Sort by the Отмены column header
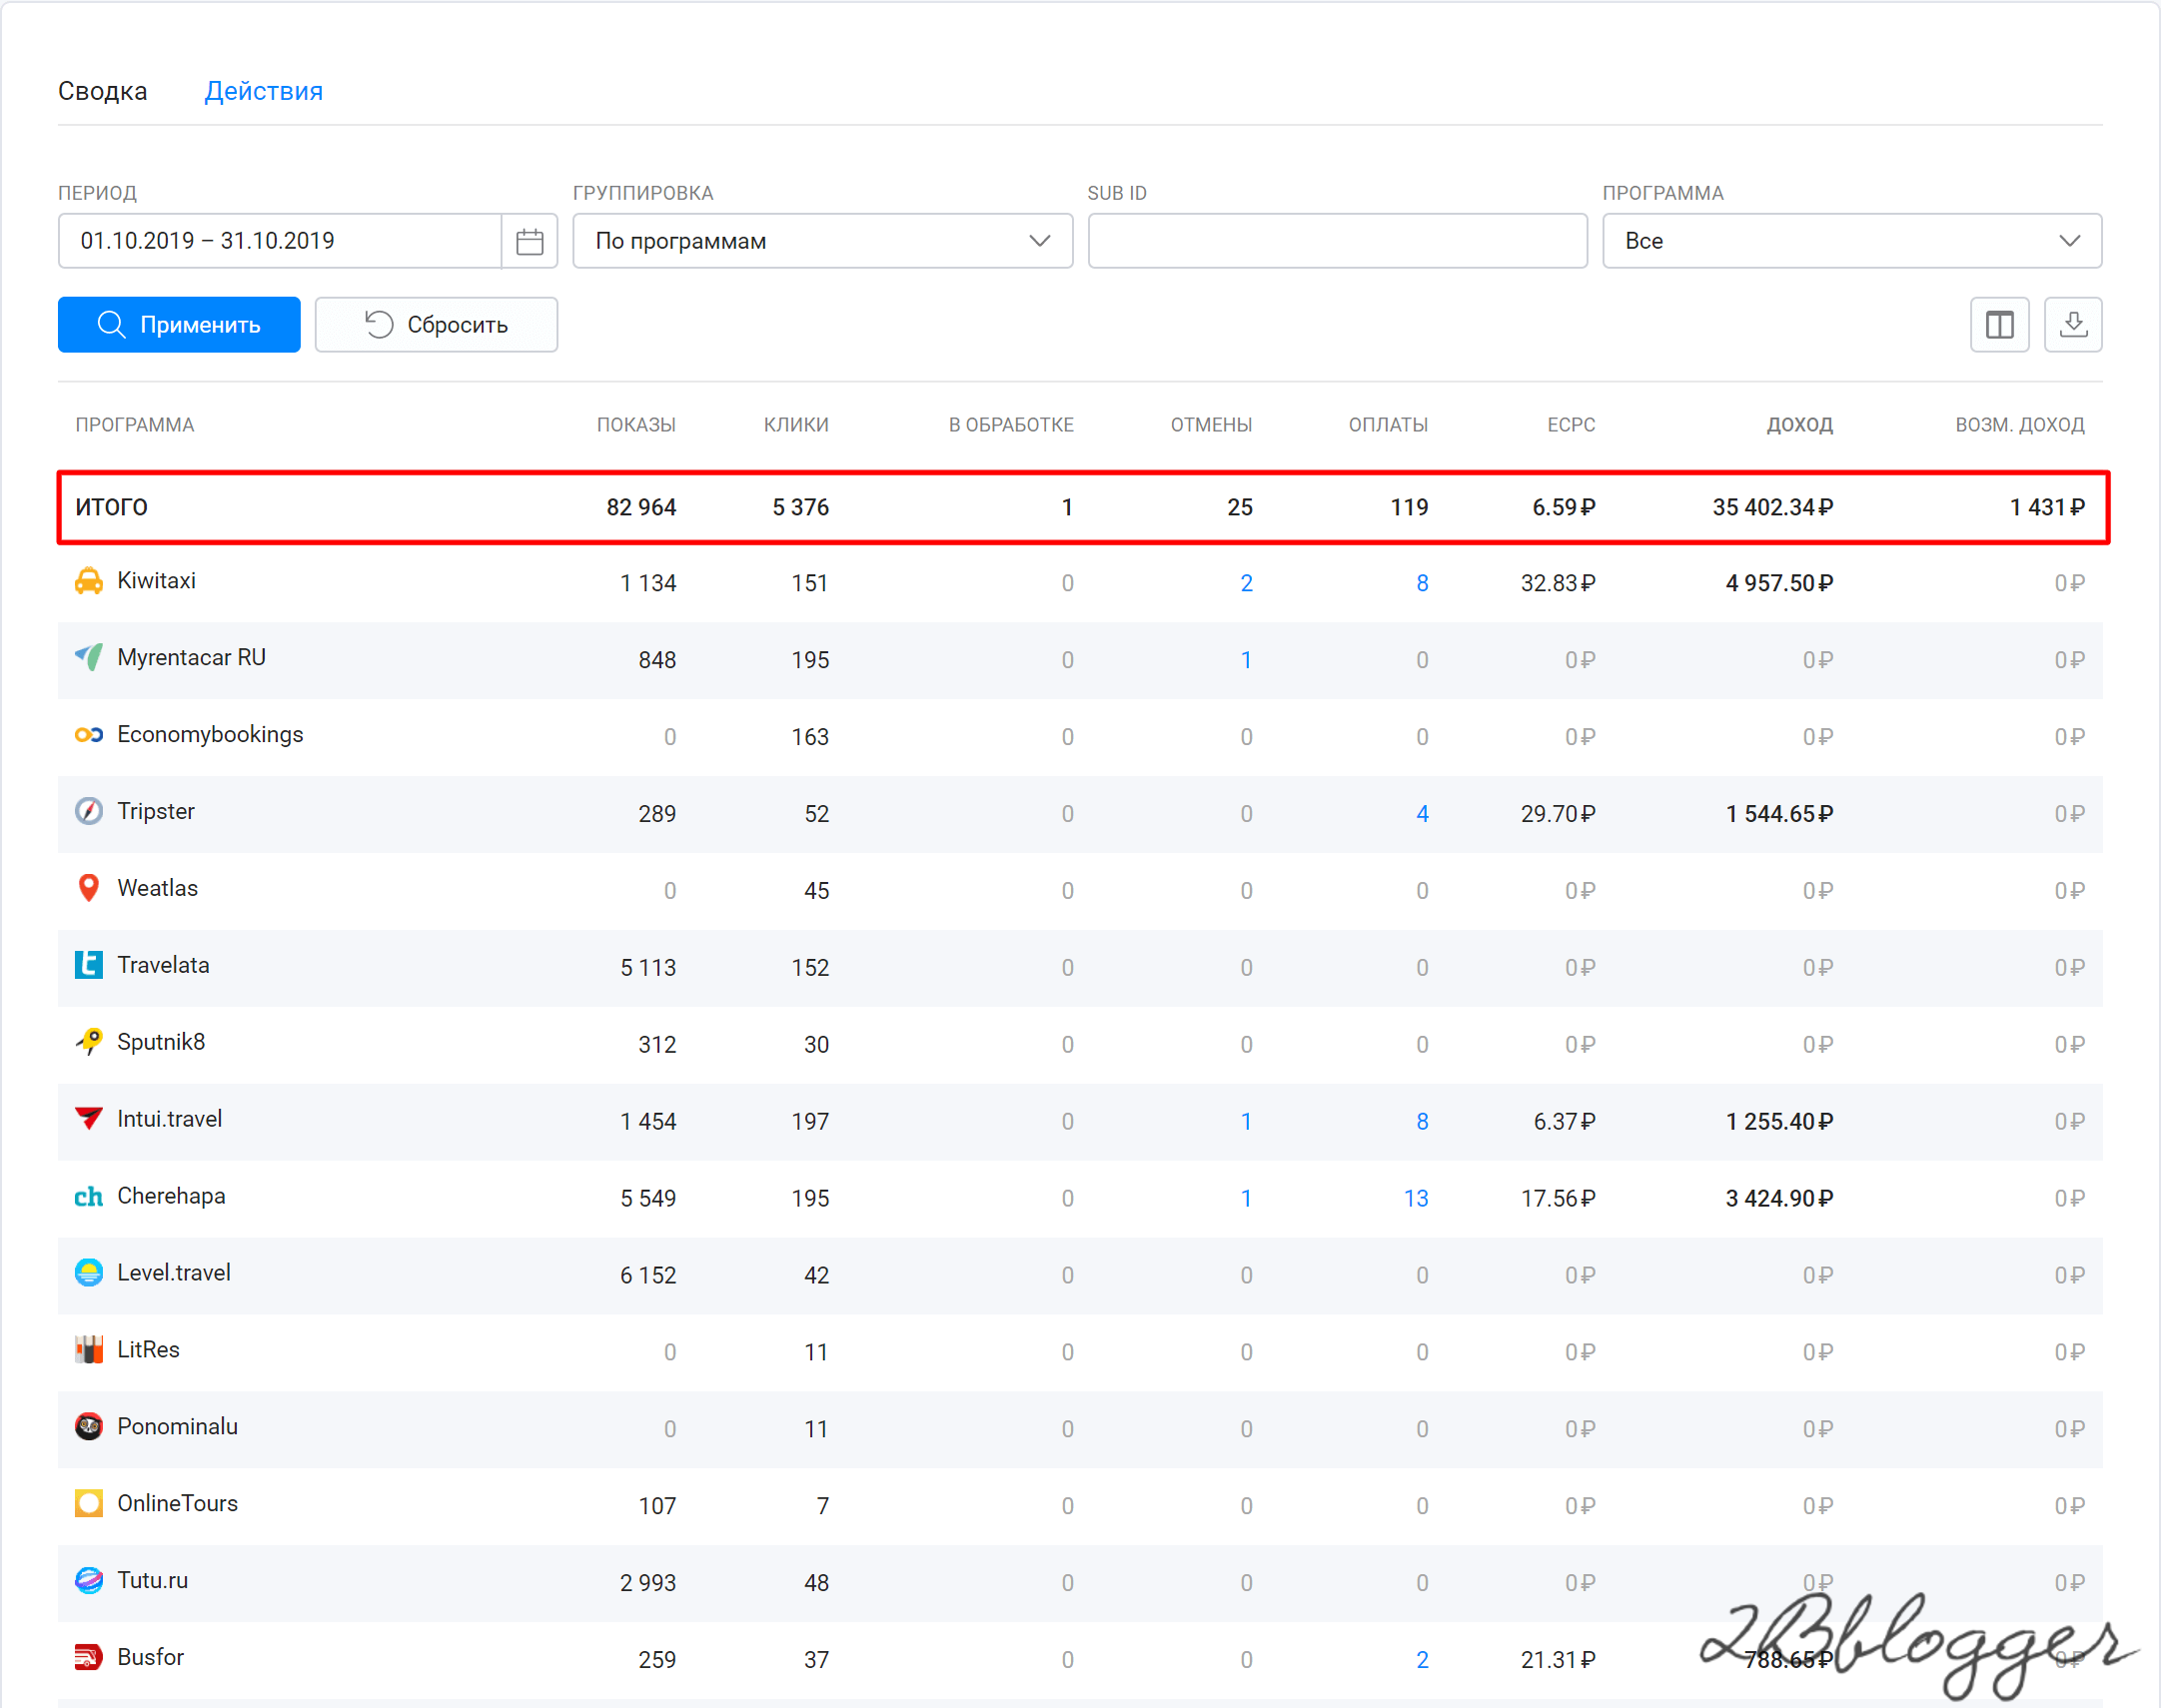This screenshot has height=1708, width=2161. click(x=1211, y=425)
